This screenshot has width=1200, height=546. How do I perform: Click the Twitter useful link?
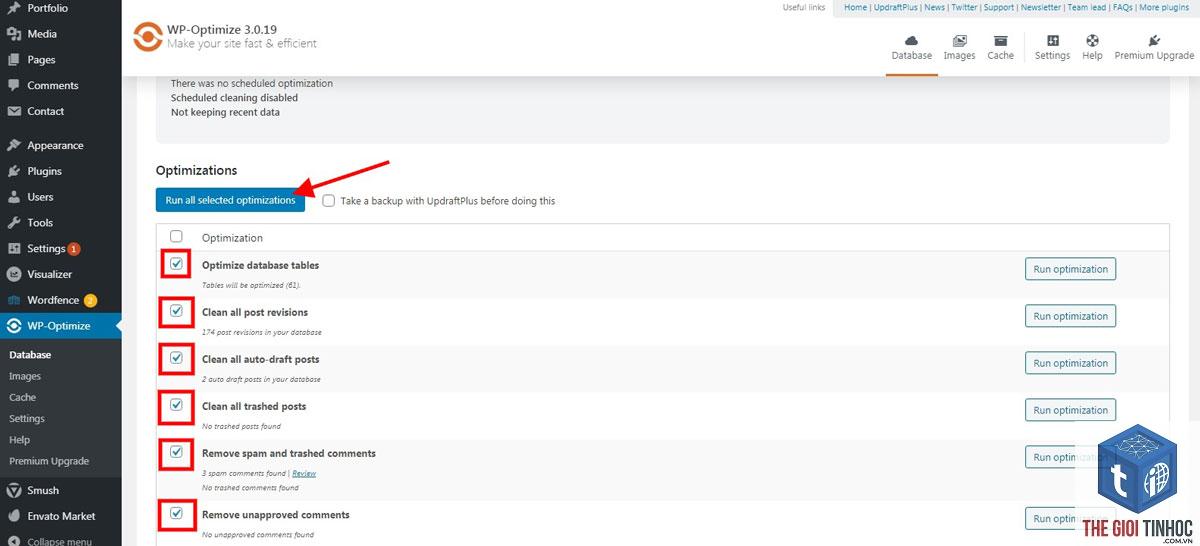coord(964,7)
